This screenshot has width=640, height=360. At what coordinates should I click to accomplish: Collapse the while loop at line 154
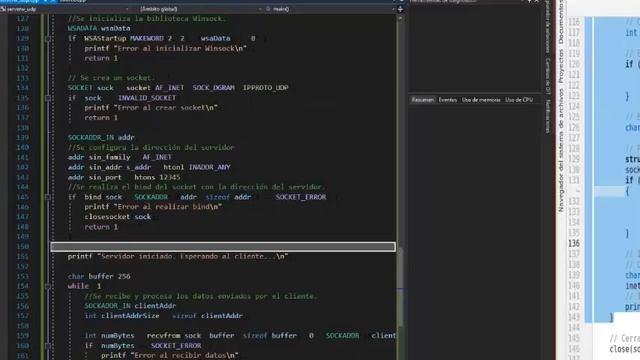[48, 286]
